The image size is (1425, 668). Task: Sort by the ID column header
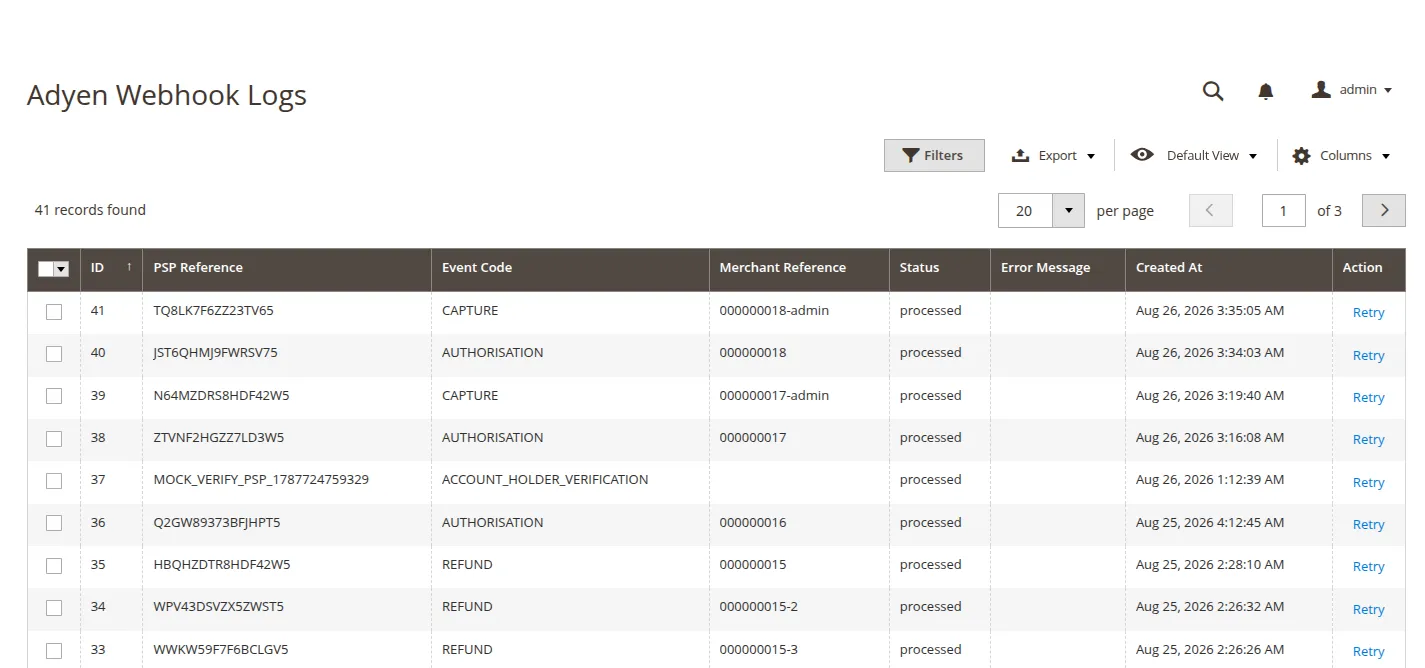point(111,268)
